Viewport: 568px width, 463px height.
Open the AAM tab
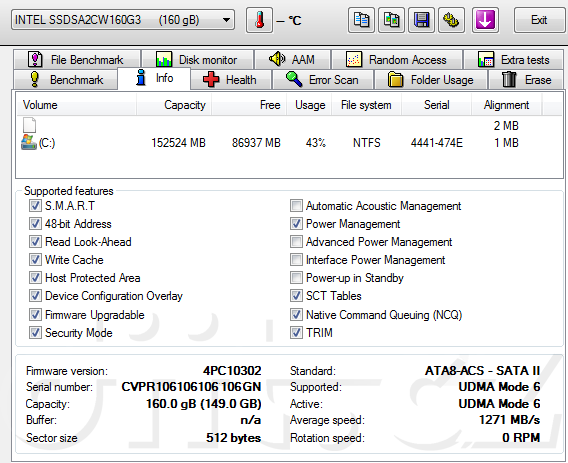click(292, 59)
